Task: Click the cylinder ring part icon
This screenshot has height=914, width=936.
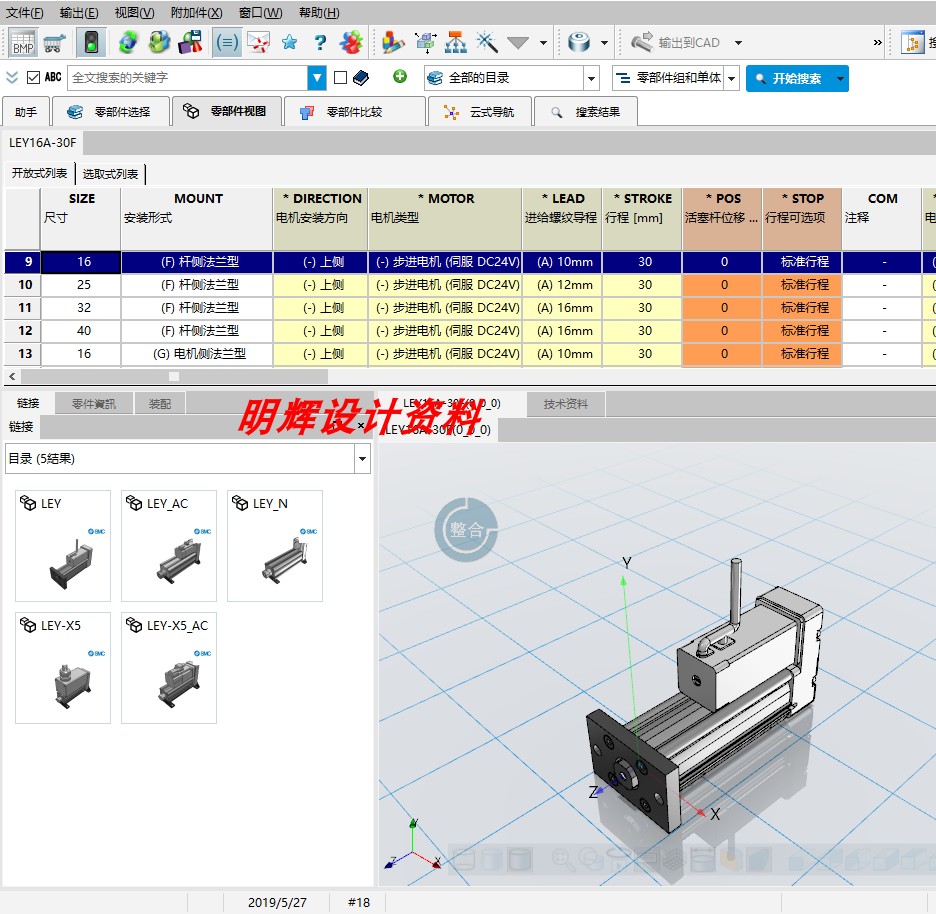Action: coord(579,42)
